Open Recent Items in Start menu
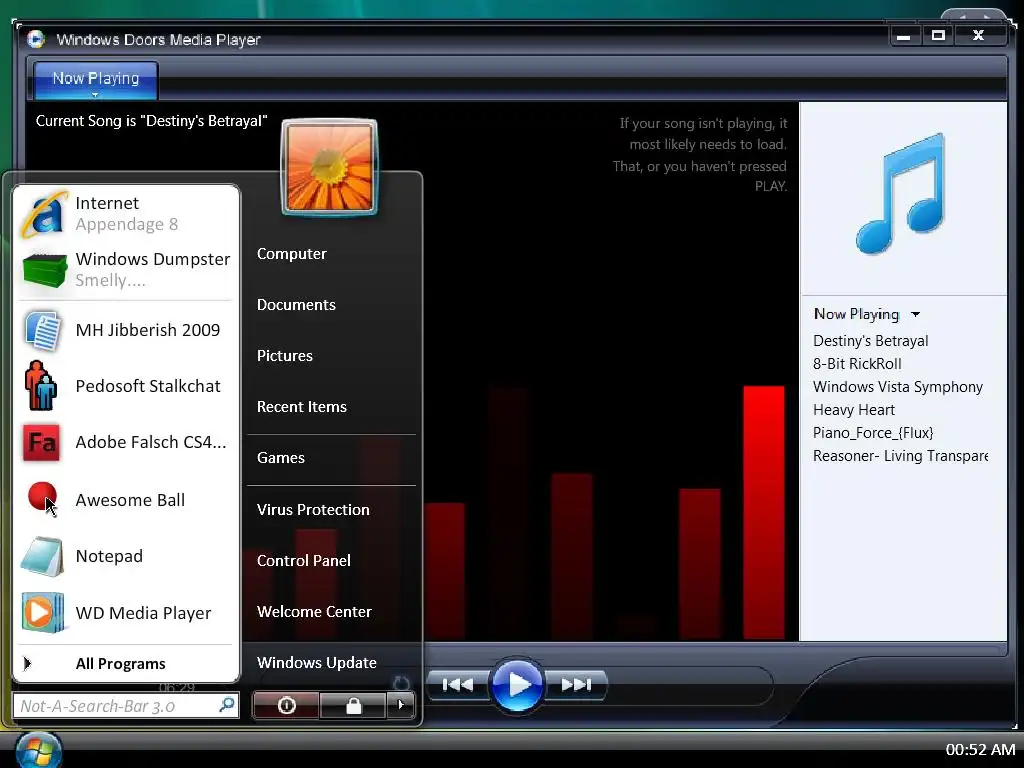The height and width of the screenshot is (768, 1024). click(x=301, y=406)
